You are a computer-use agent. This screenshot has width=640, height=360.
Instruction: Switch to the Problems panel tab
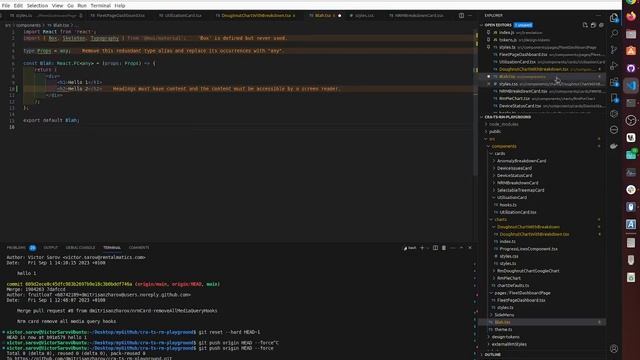click(16, 248)
